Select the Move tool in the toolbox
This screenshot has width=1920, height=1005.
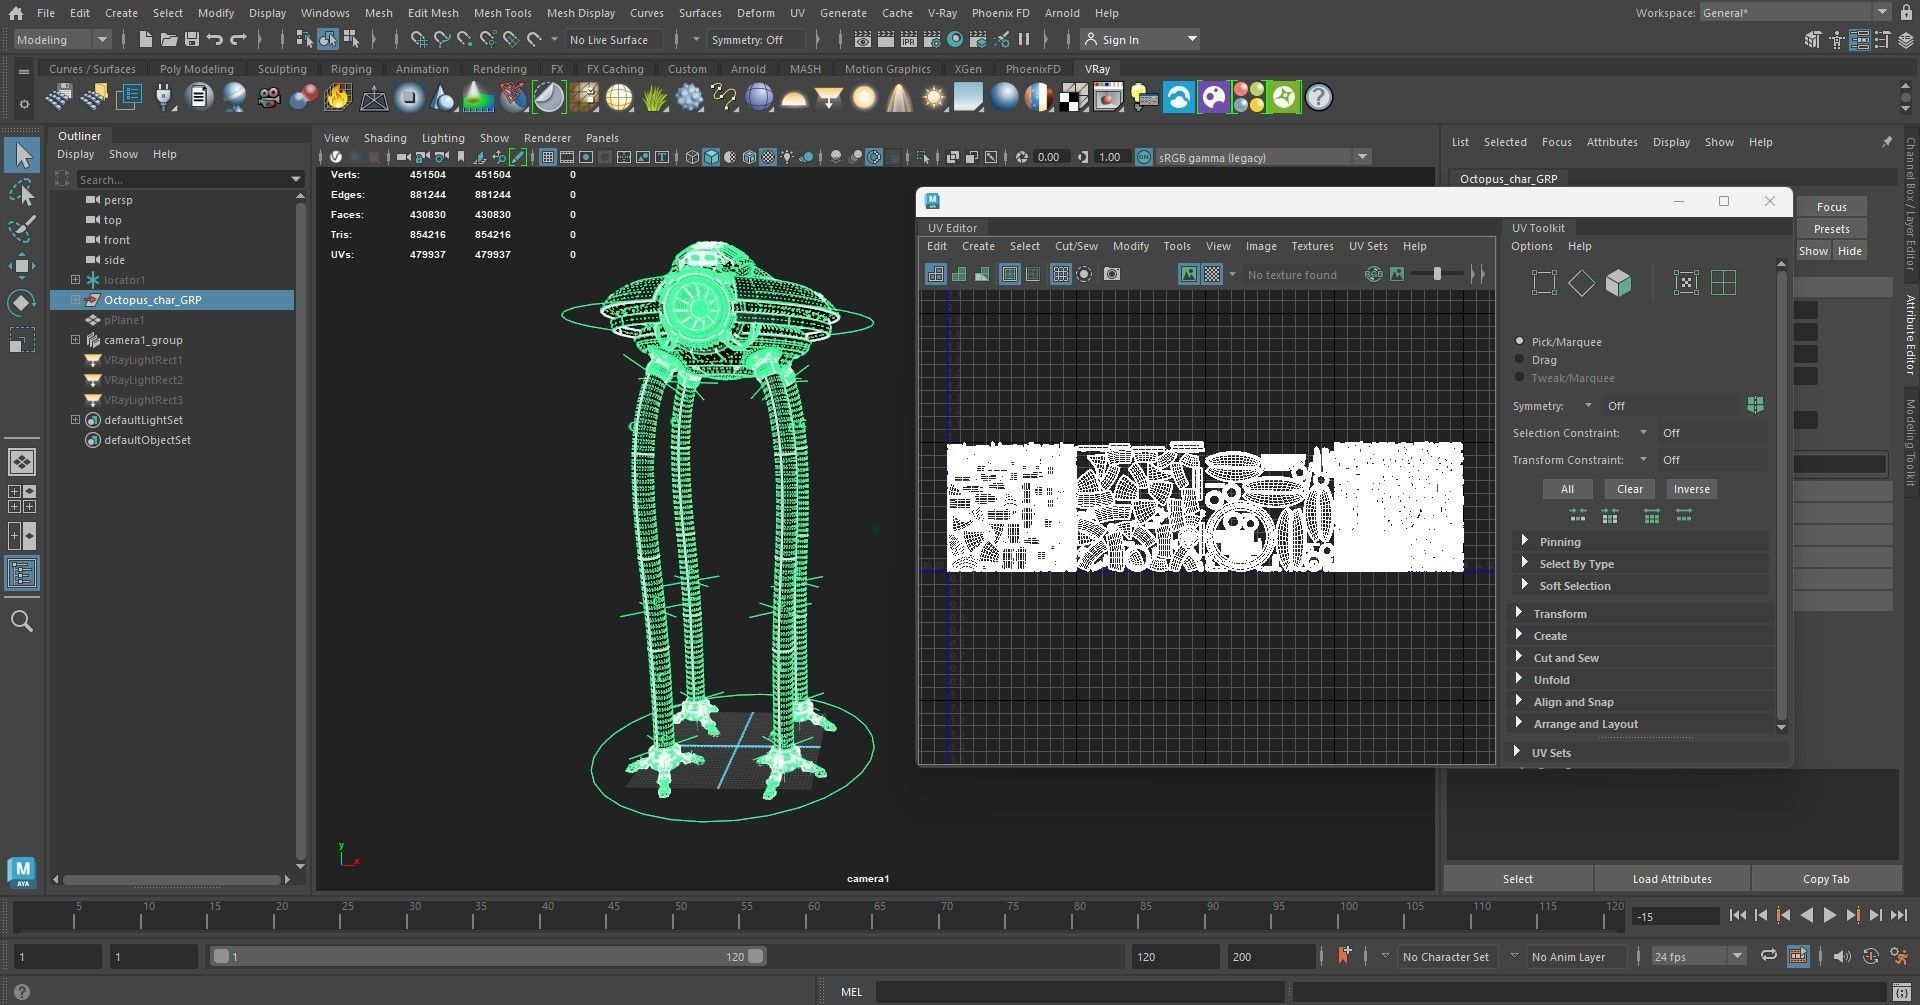click(22, 265)
